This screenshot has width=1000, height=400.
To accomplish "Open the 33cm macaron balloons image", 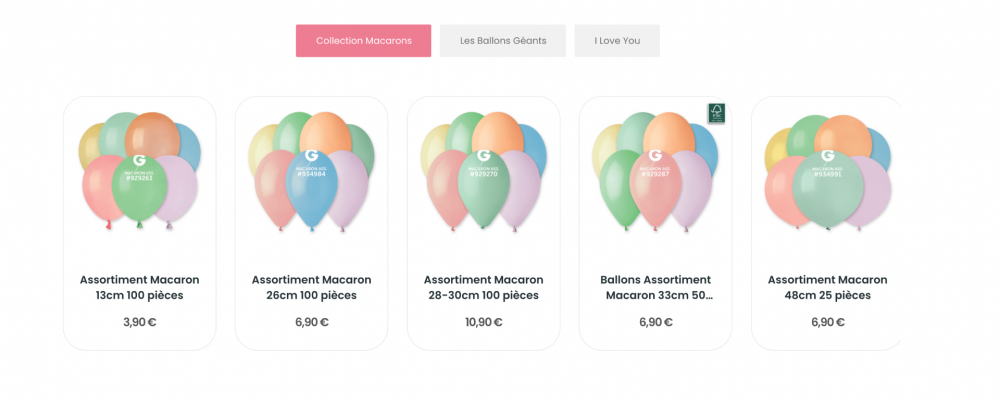I will pos(655,171).
